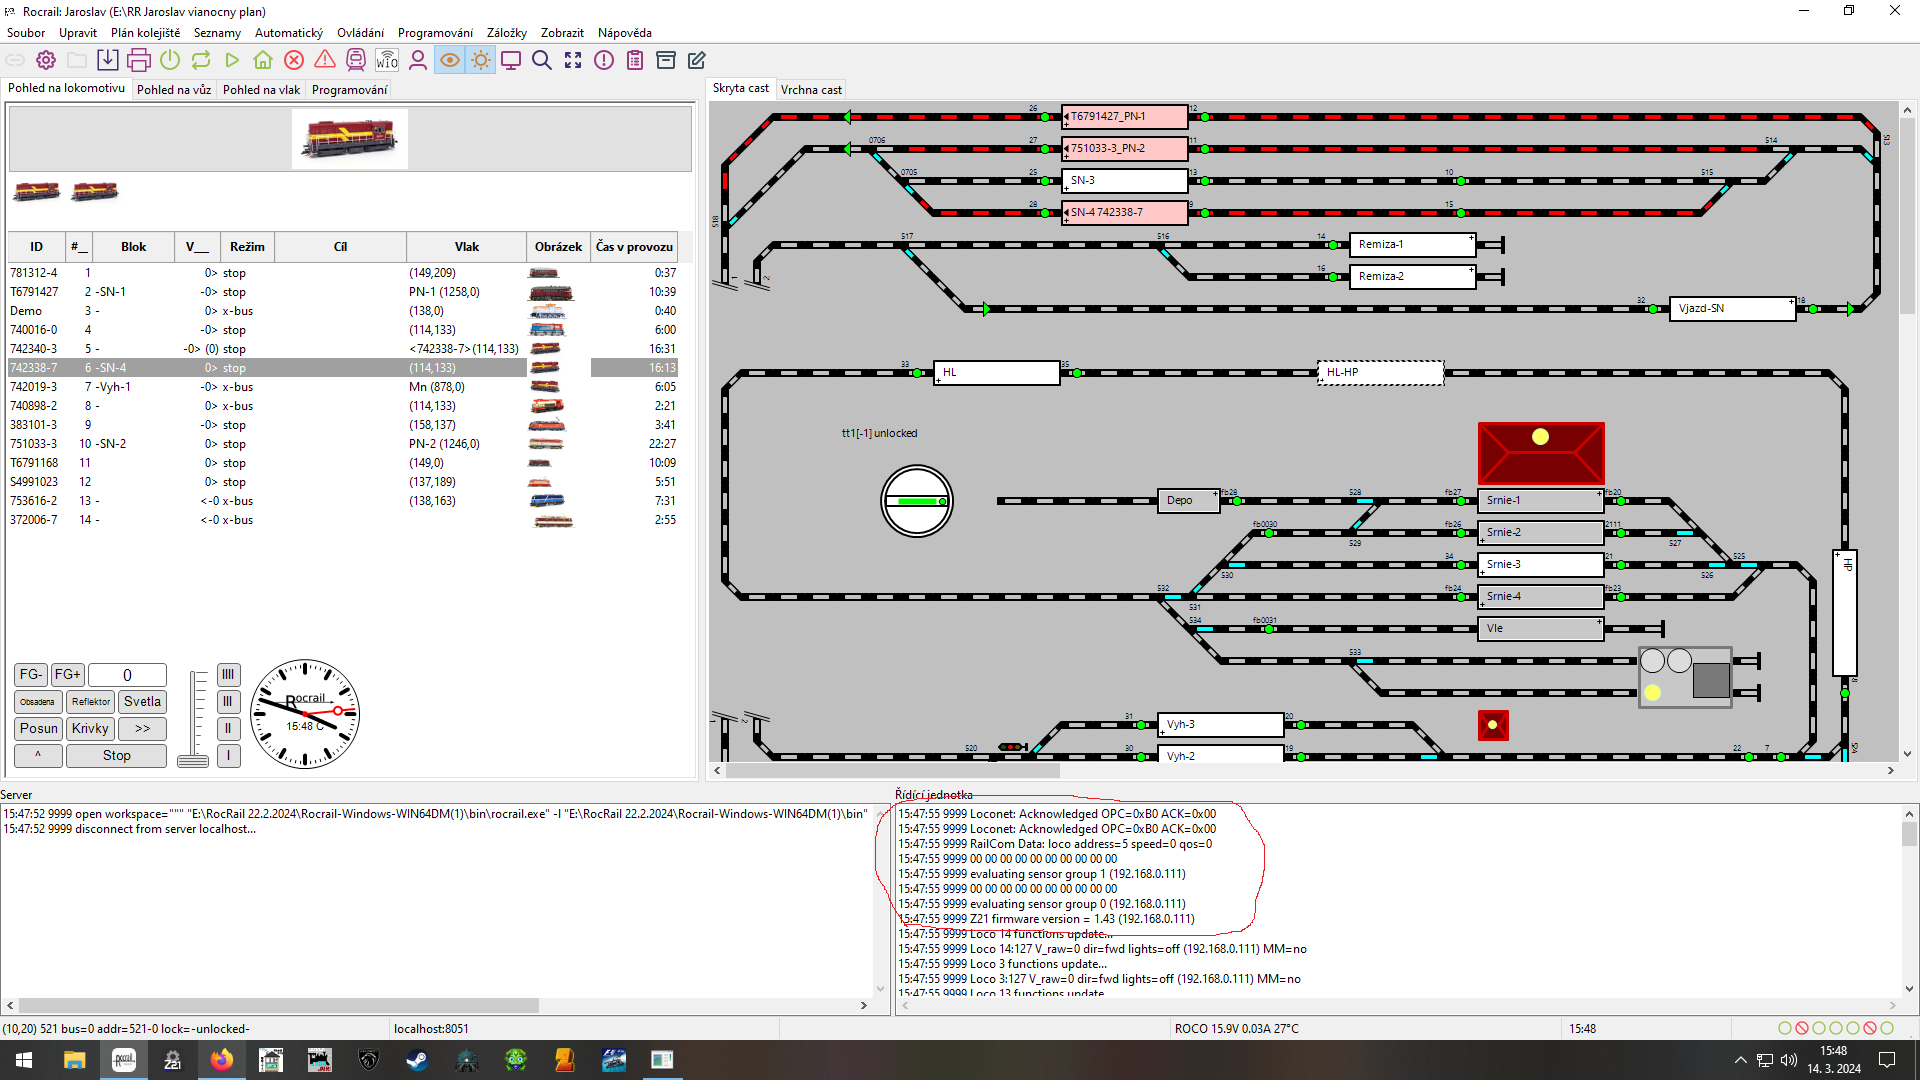Image resolution: width=1920 pixels, height=1080 pixels.
Task: Click the ^ direction button beside Stop
Action: [38, 756]
